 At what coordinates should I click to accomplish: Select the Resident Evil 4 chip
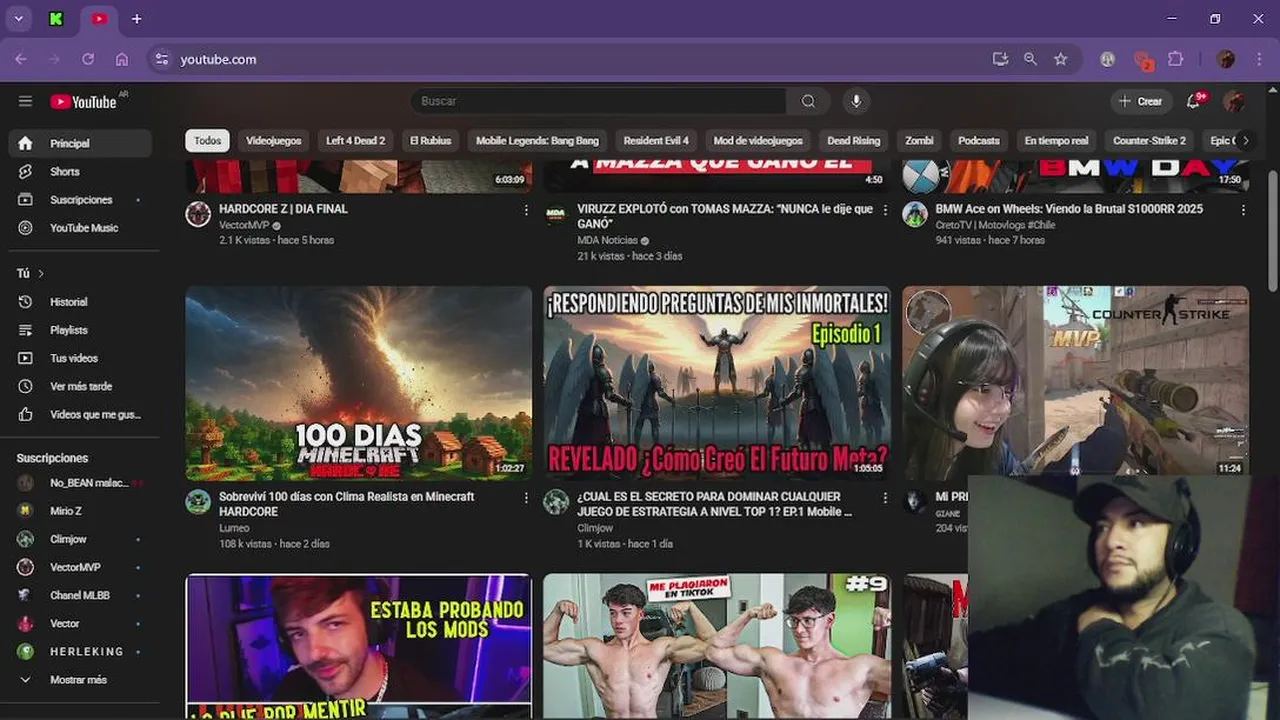coord(656,141)
